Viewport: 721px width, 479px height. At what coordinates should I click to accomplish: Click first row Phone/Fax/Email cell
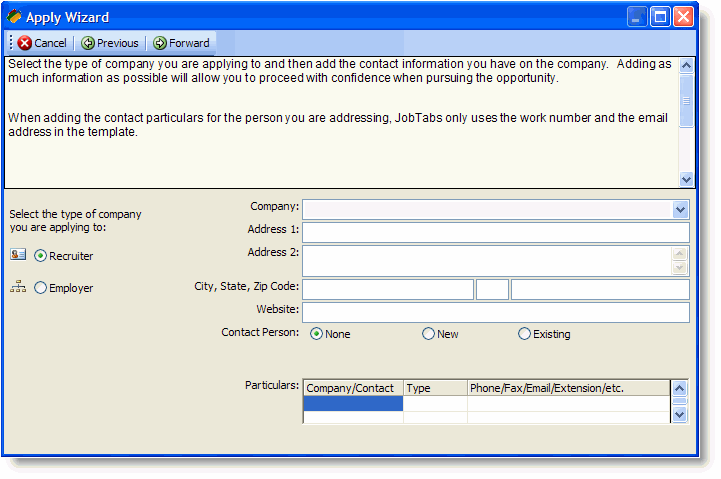coord(569,403)
